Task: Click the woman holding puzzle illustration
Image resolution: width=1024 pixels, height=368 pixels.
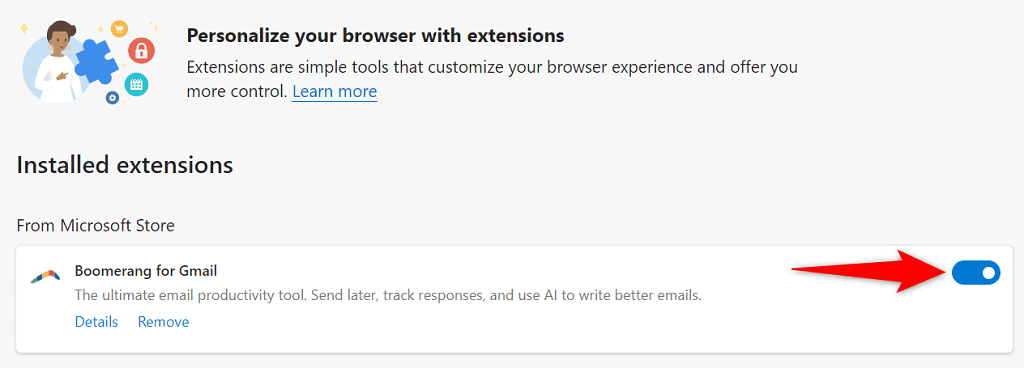Action: click(x=56, y=63)
